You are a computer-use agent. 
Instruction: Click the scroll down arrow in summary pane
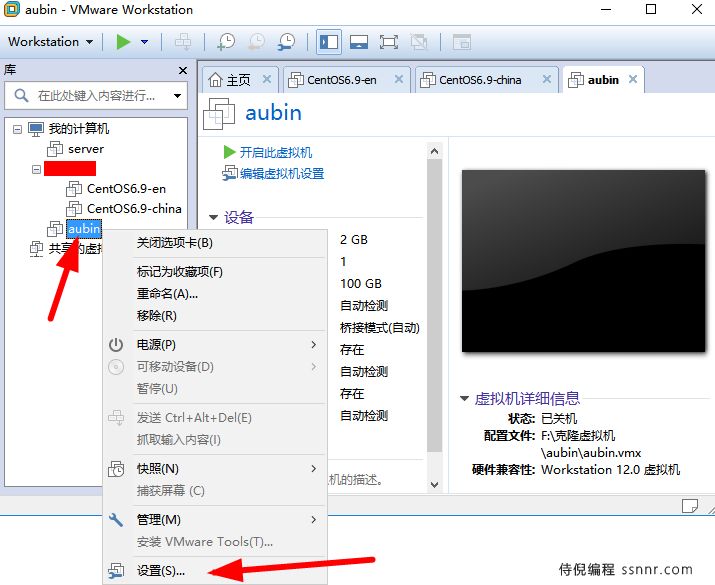[435, 485]
